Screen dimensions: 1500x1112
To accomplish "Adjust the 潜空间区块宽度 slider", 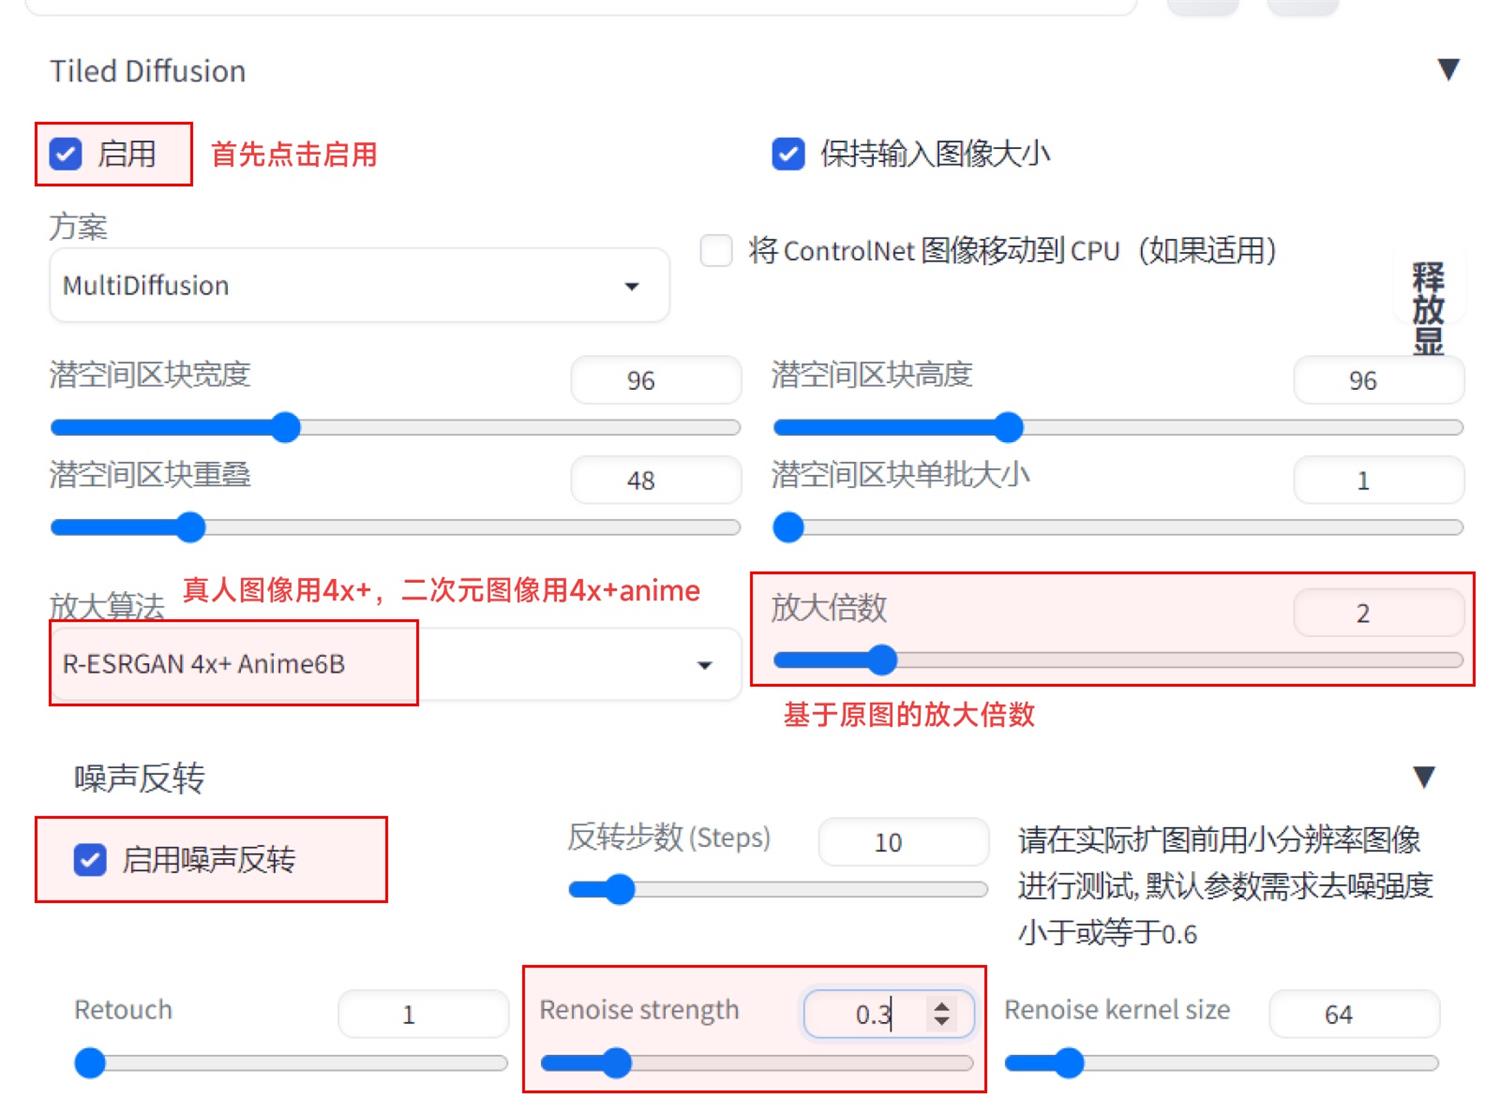I will click(395, 428).
